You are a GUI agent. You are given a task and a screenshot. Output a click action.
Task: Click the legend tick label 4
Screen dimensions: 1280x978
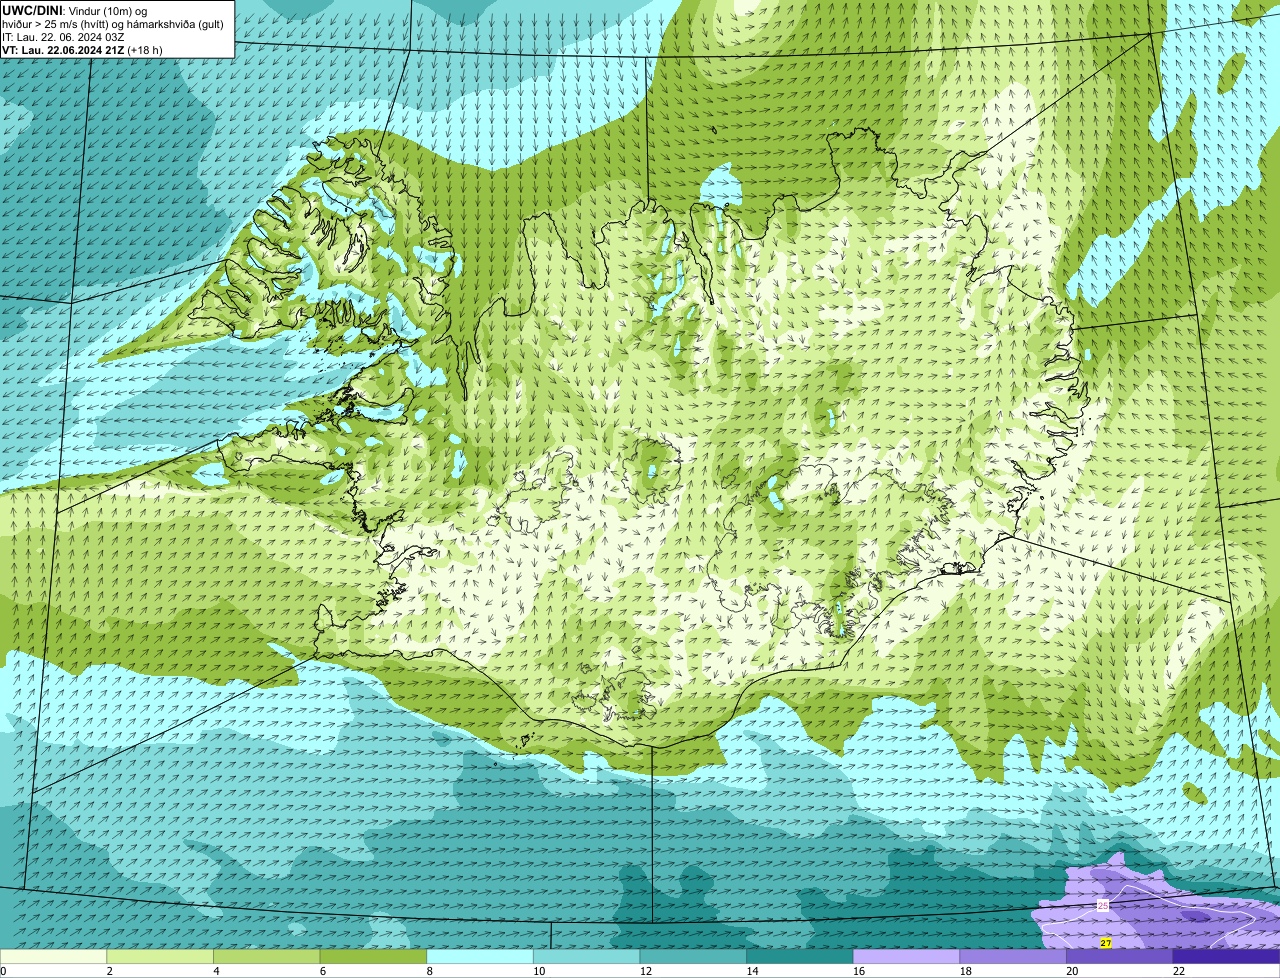pos(216,971)
